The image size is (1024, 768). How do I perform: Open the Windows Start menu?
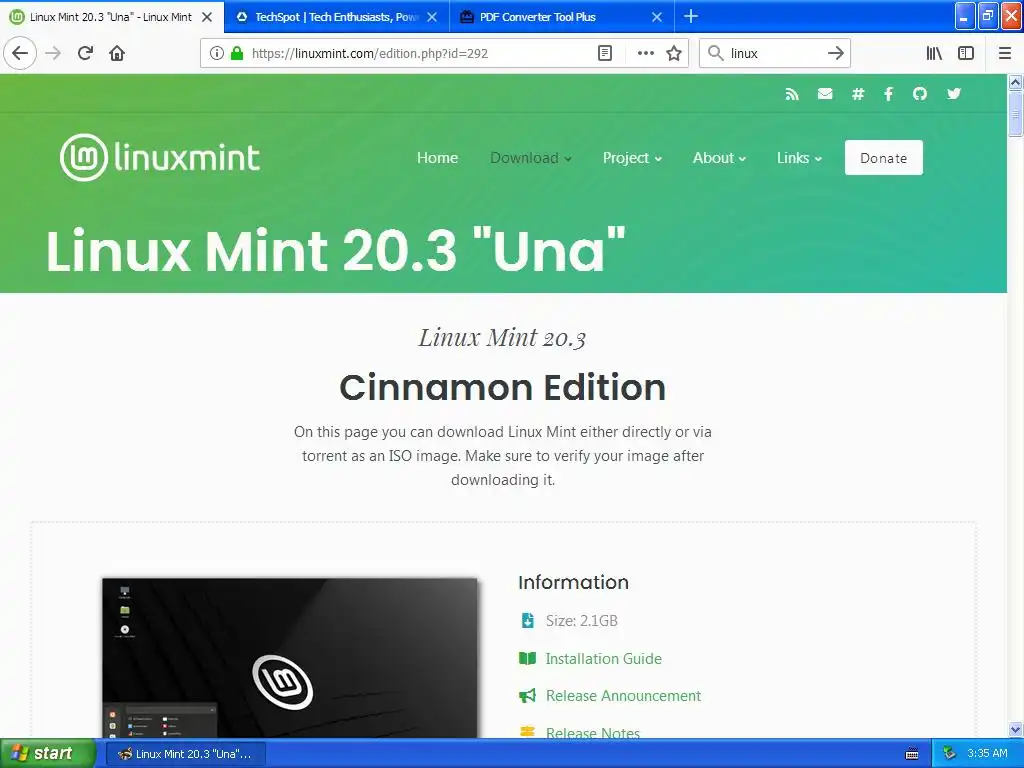(48, 753)
